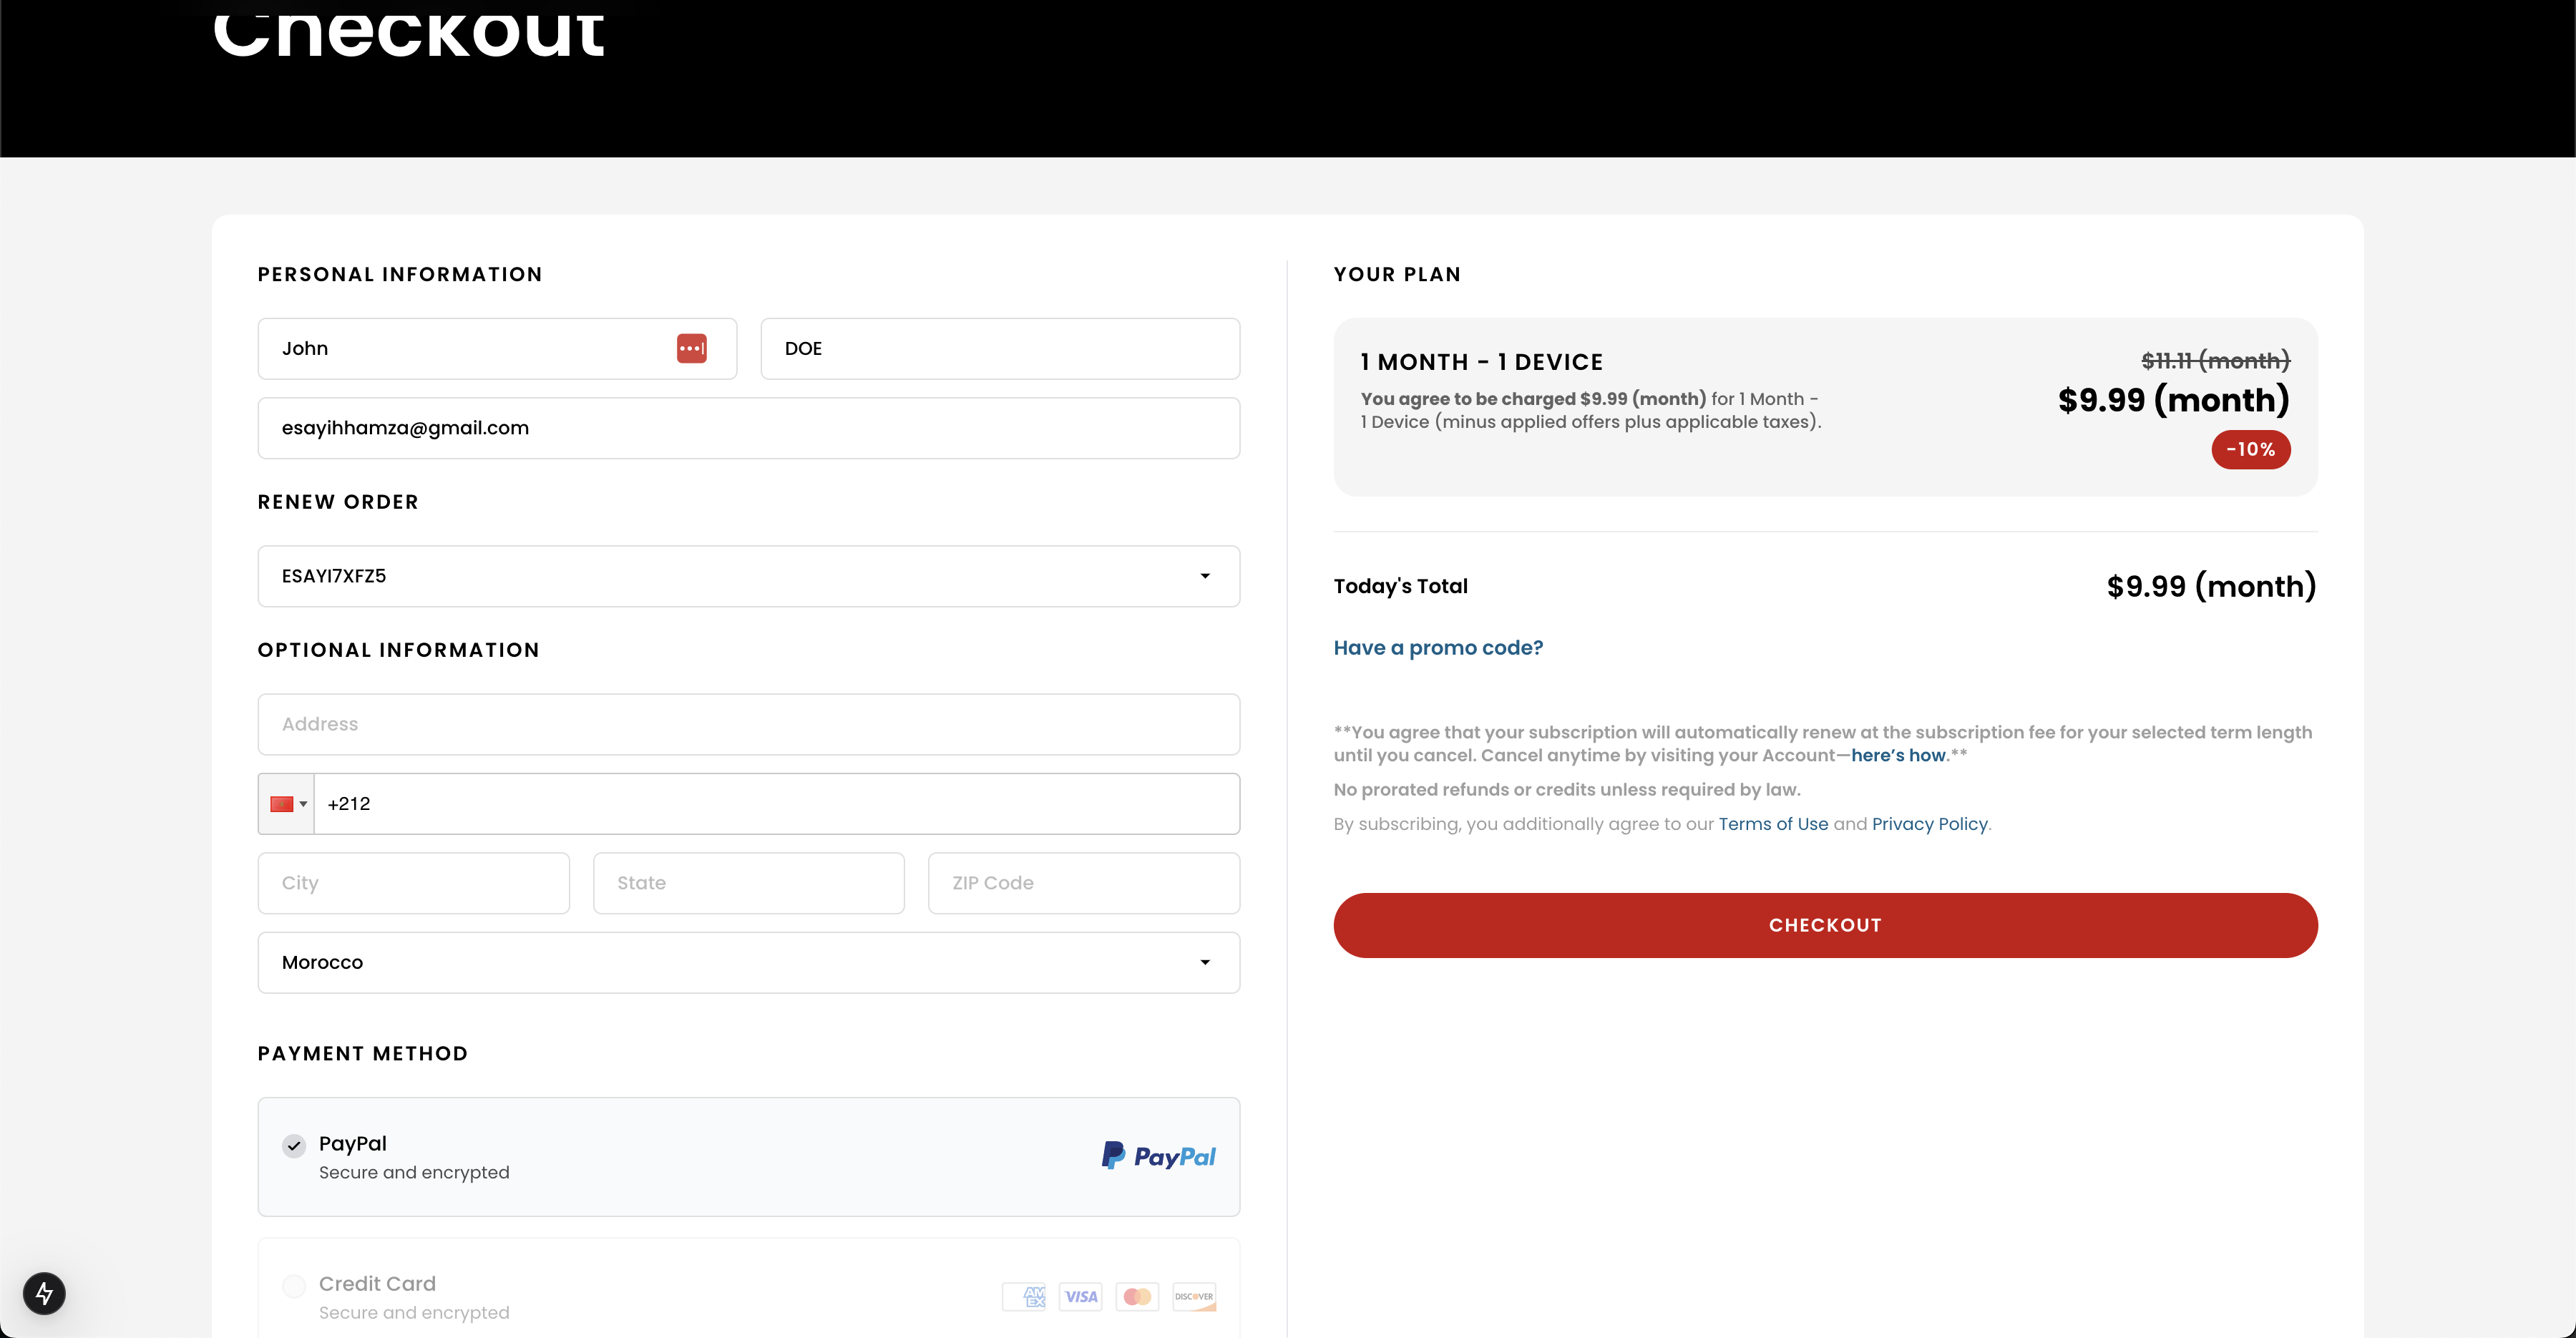2576x1338 pixels.
Task: Open the 'Have a promo code?' link
Action: 1438,648
